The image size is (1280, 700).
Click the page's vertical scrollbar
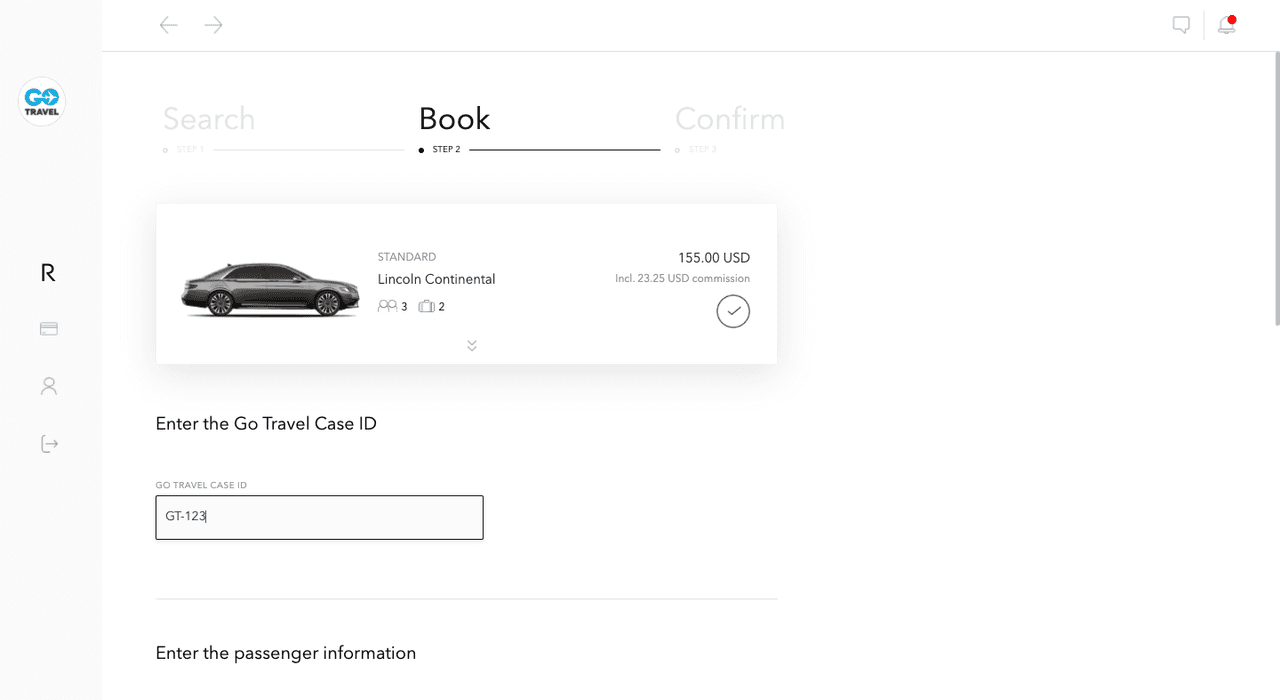point(1276,190)
